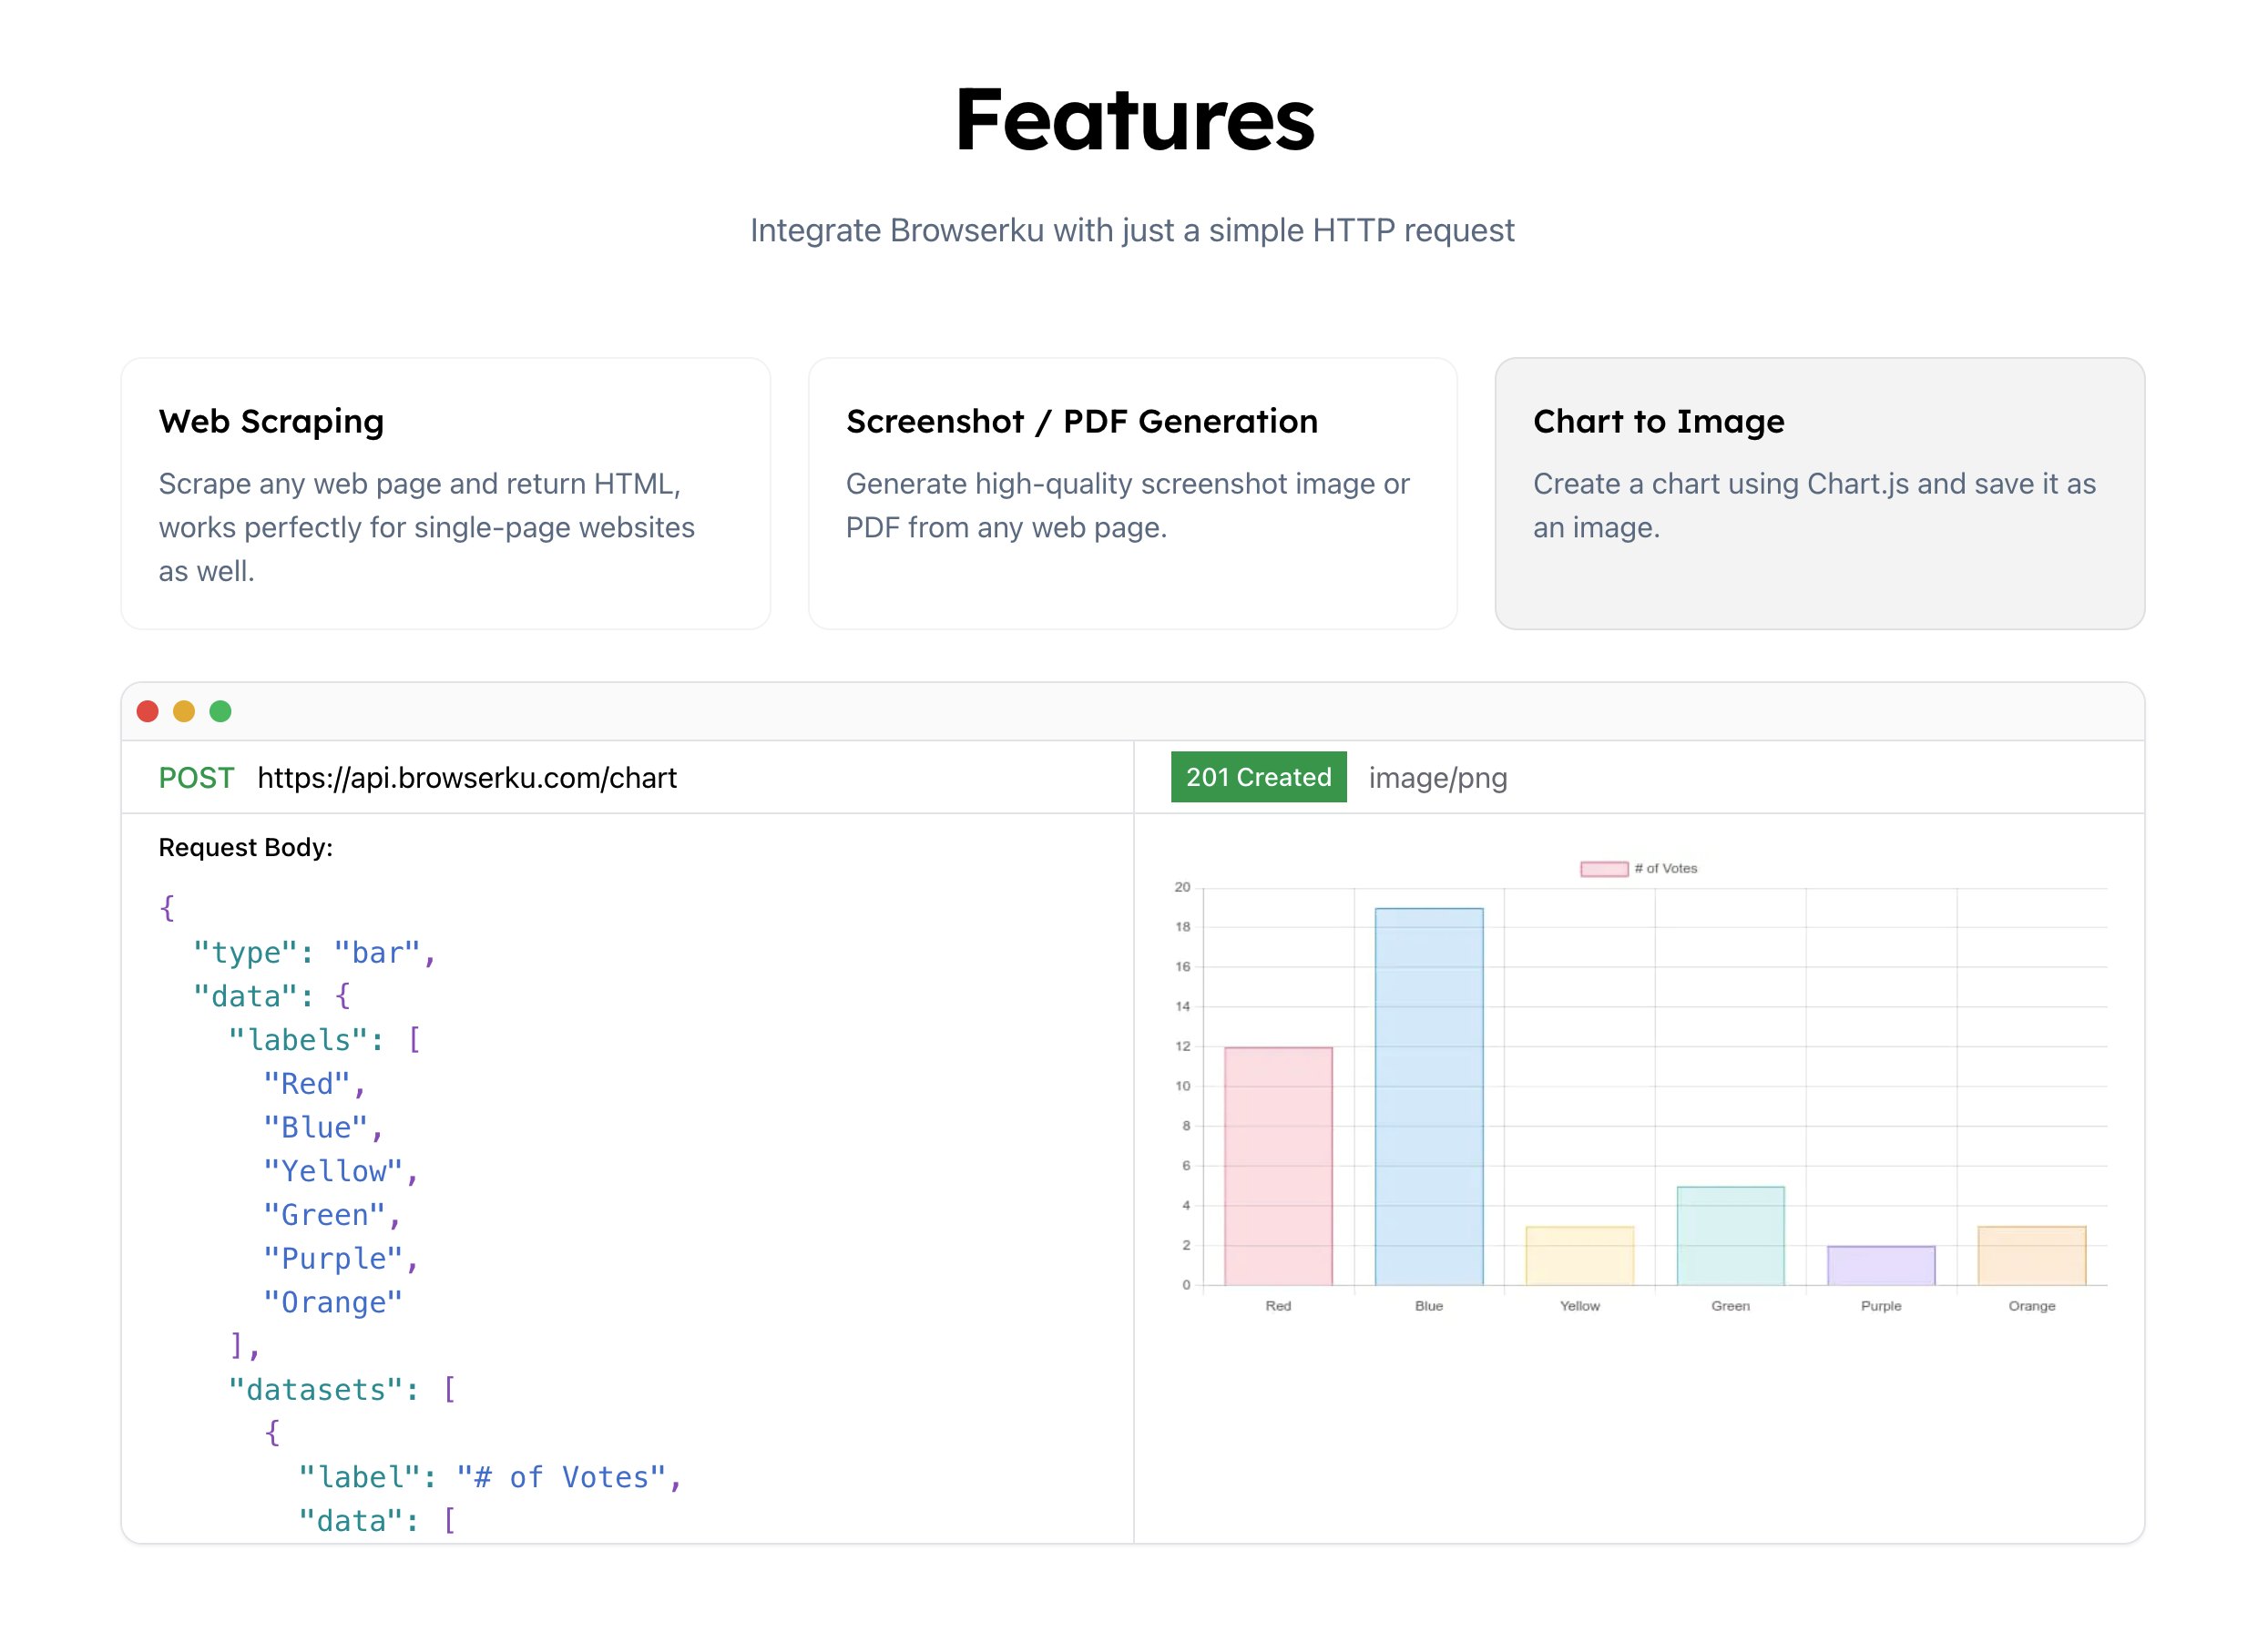Toggle the # of Votes legend swatch
2268x1643 pixels.
[1604, 868]
